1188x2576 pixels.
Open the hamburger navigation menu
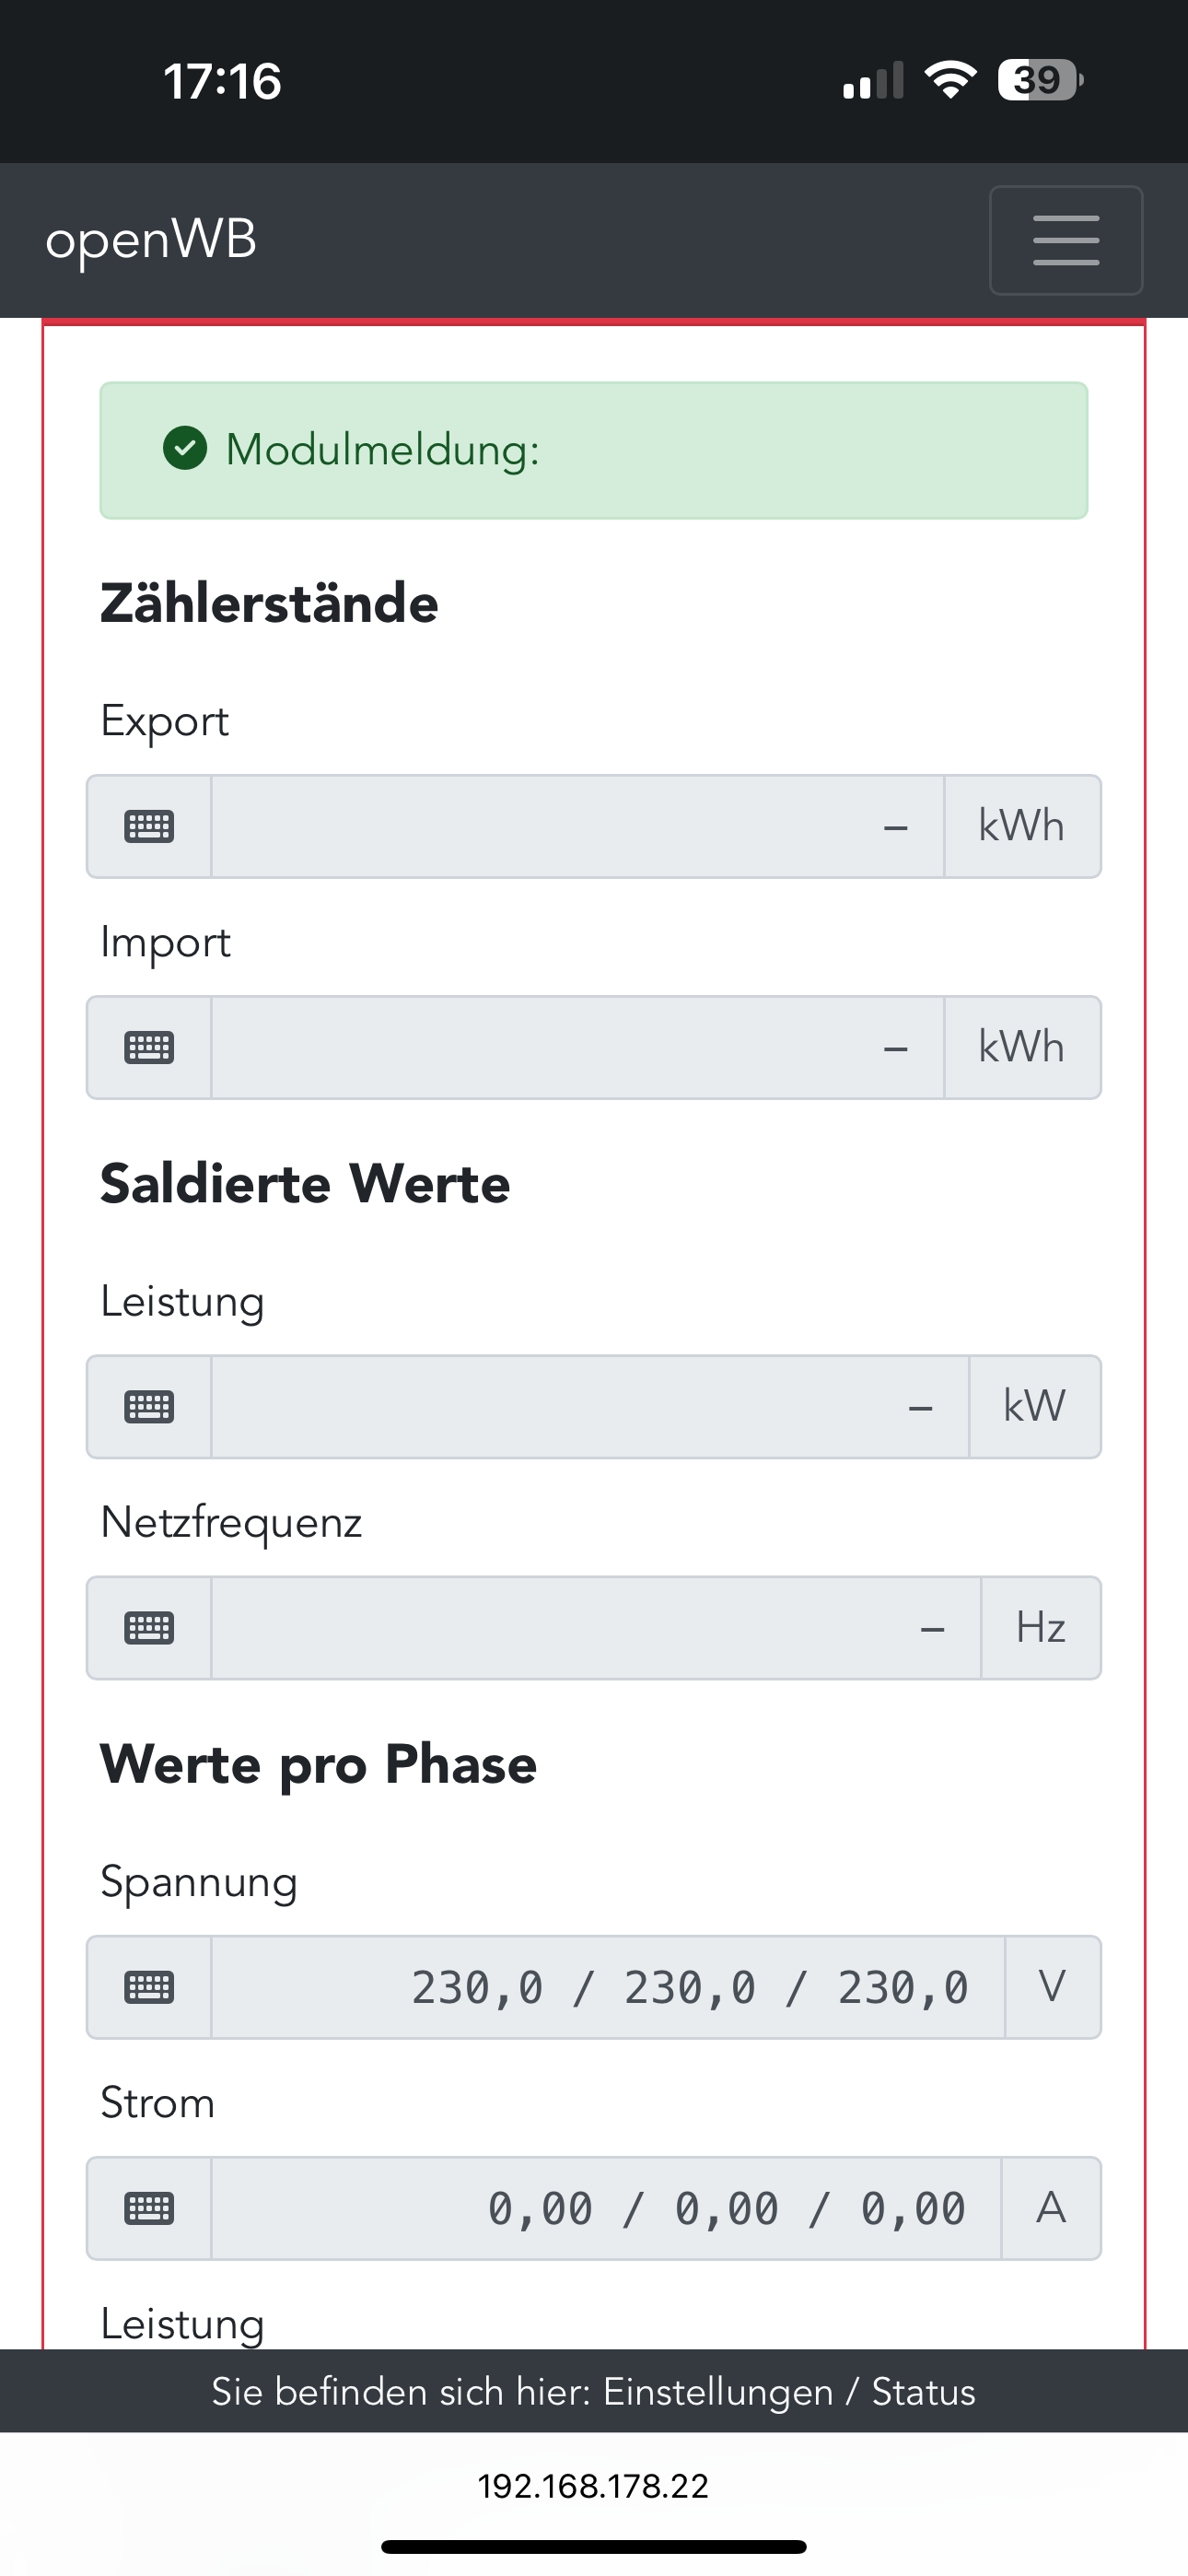[1065, 240]
